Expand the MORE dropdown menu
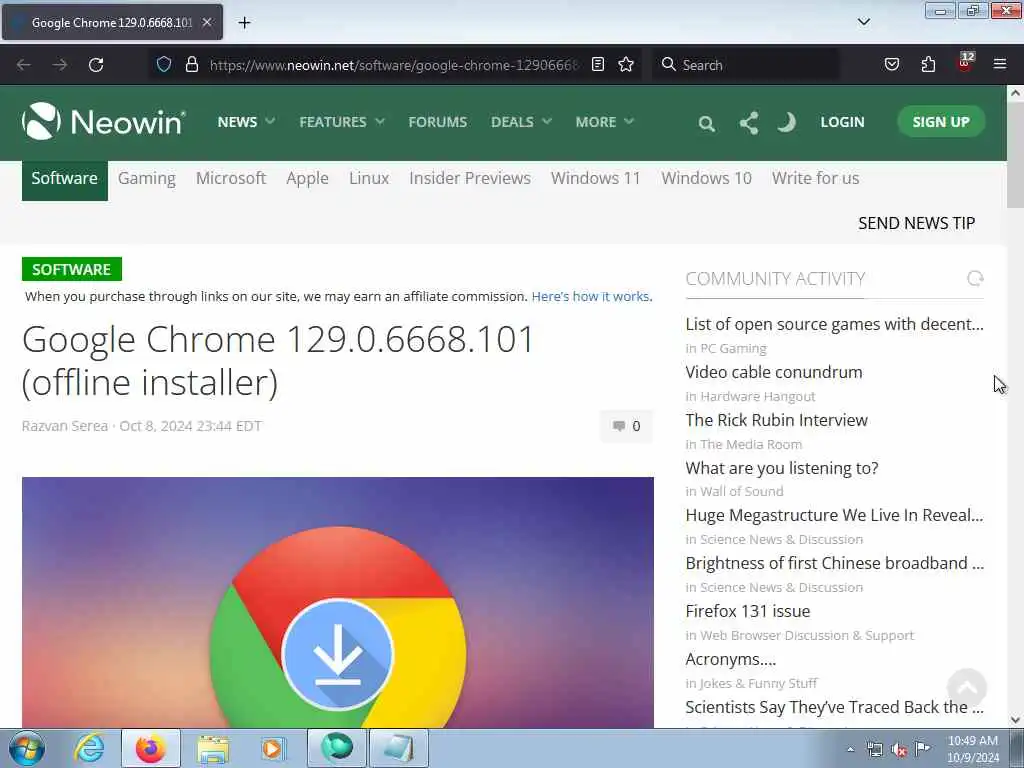This screenshot has width=1024, height=768. click(x=604, y=122)
